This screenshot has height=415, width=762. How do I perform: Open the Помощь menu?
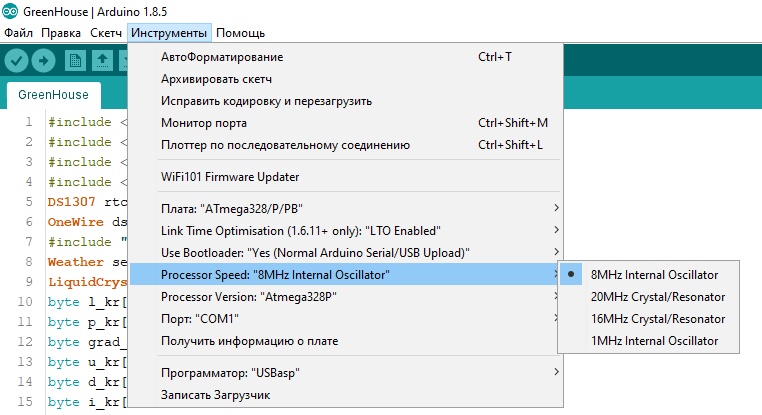(241, 33)
